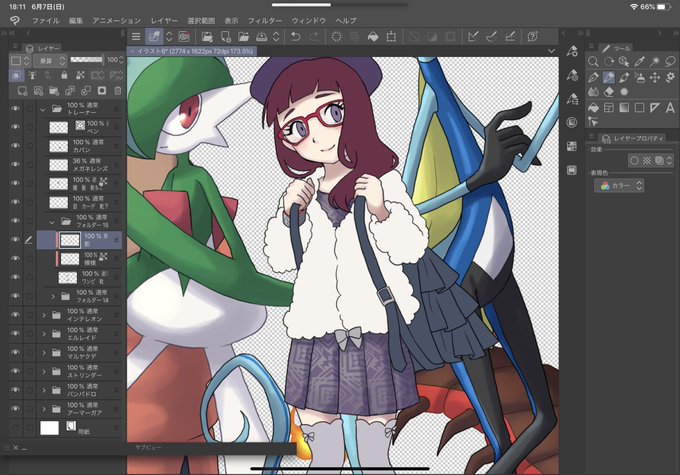Collapse the フォルダー 15 folder

(x=52, y=222)
